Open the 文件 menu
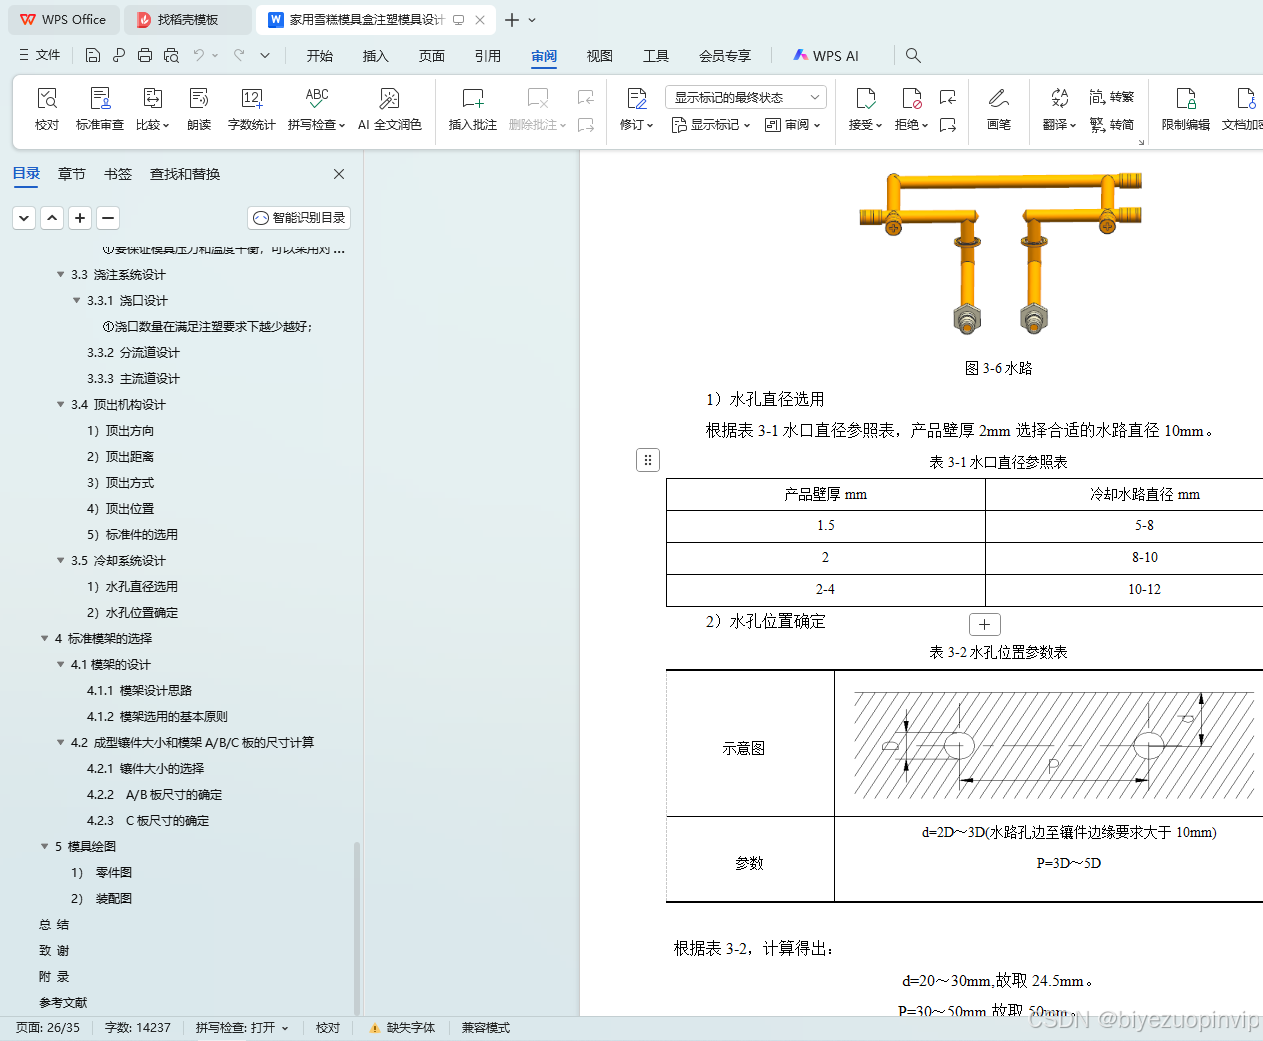Image resolution: width=1263 pixels, height=1041 pixels. coord(40,55)
